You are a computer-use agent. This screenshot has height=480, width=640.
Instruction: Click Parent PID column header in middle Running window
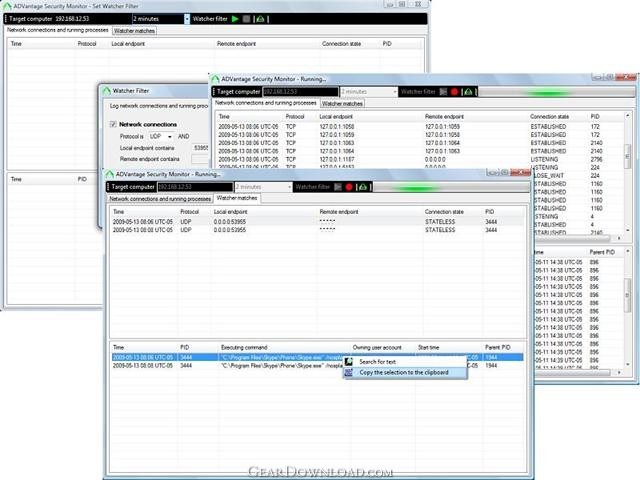(602, 252)
